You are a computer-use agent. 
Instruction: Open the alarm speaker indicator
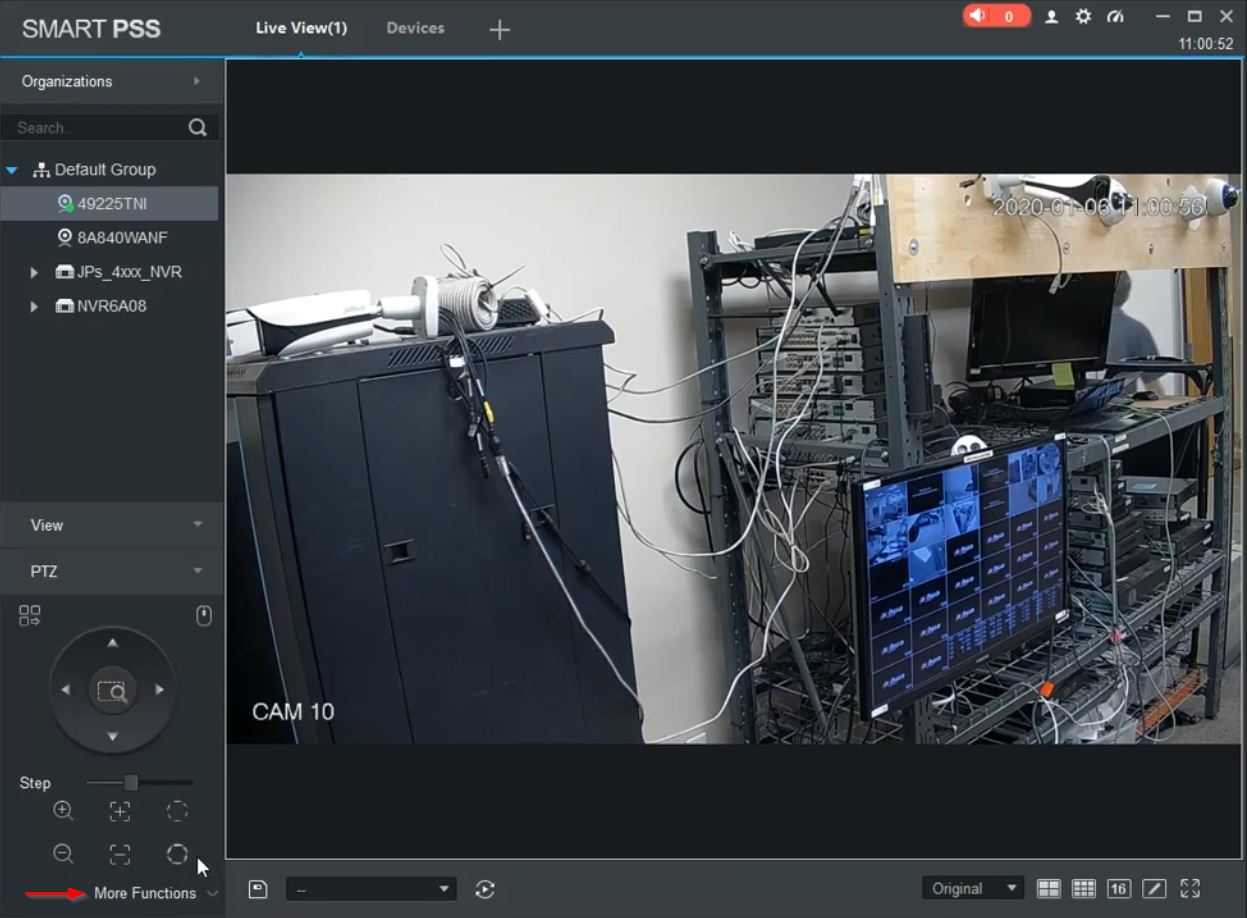pyautogui.click(x=995, y=17)
